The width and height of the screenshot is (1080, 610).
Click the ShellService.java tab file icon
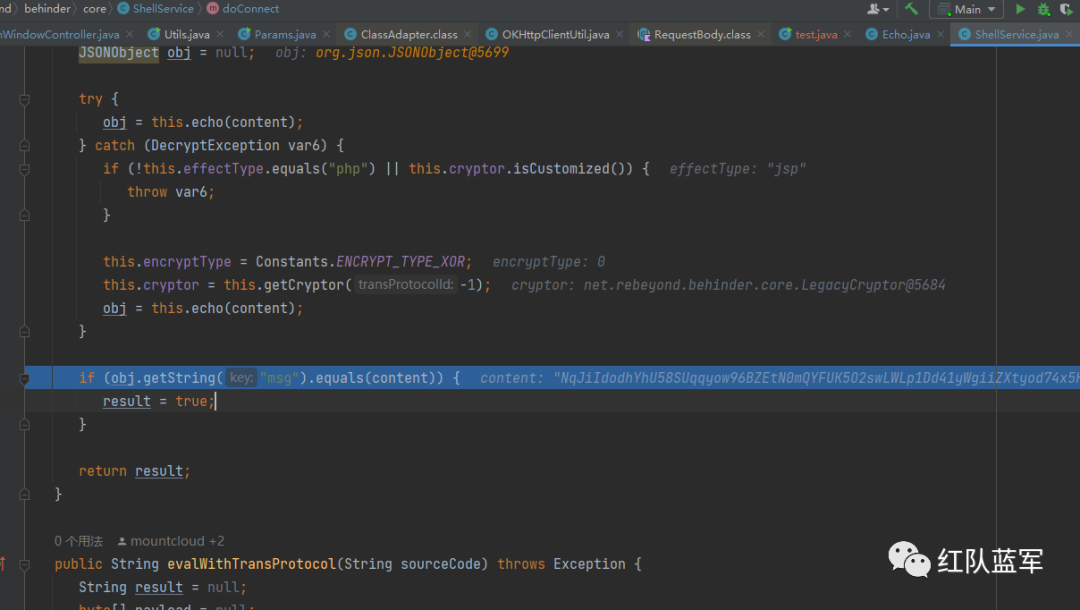(x=964, y=34)
